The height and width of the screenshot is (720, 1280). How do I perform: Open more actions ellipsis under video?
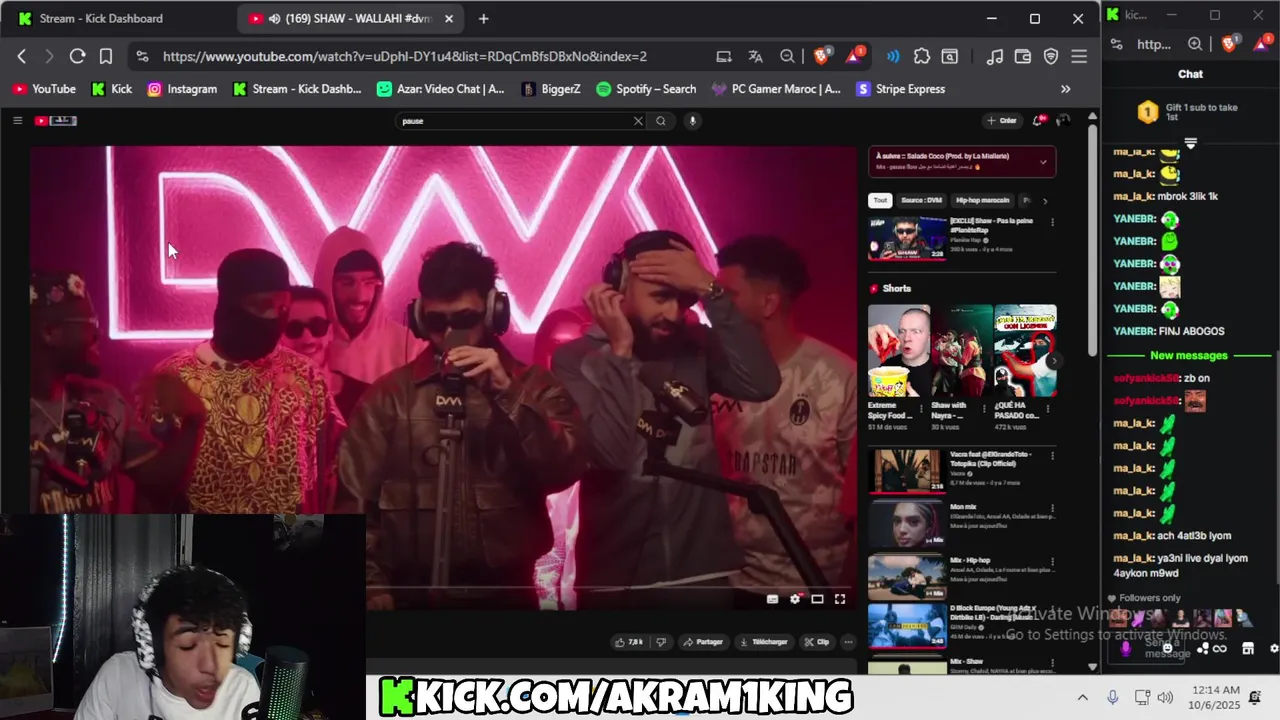(x=848, y=642)
